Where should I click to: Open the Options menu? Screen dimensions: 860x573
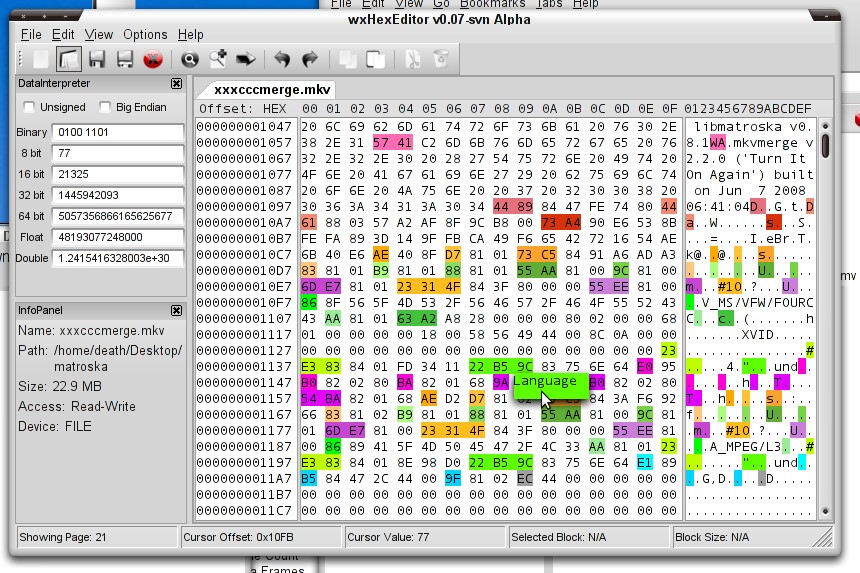(145, 34)
